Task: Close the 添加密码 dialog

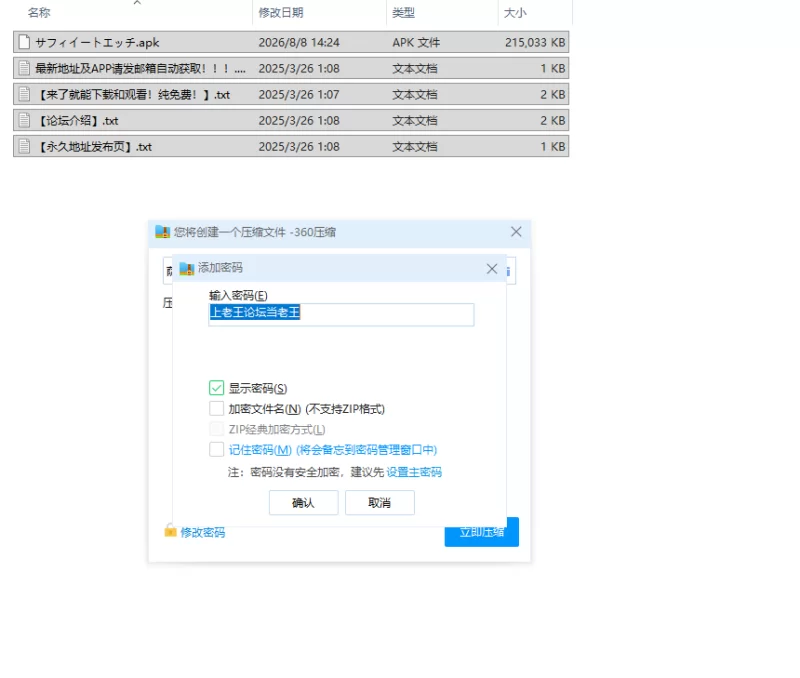Action: pos(492,268)
